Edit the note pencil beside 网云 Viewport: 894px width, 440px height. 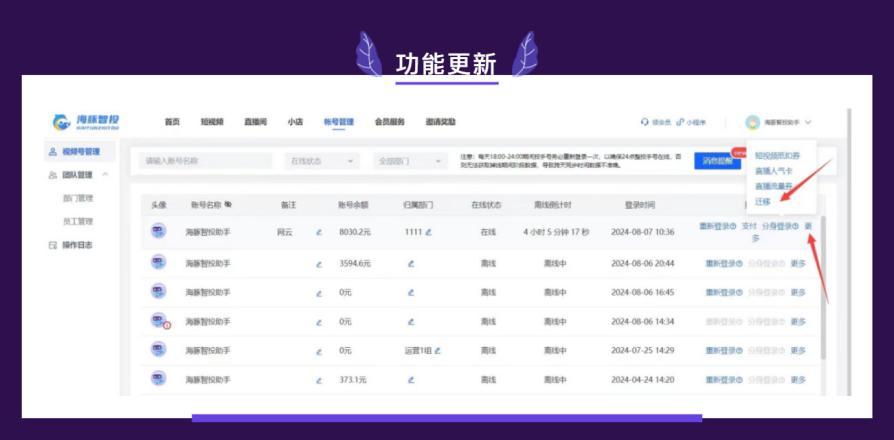tap(319, 233)
